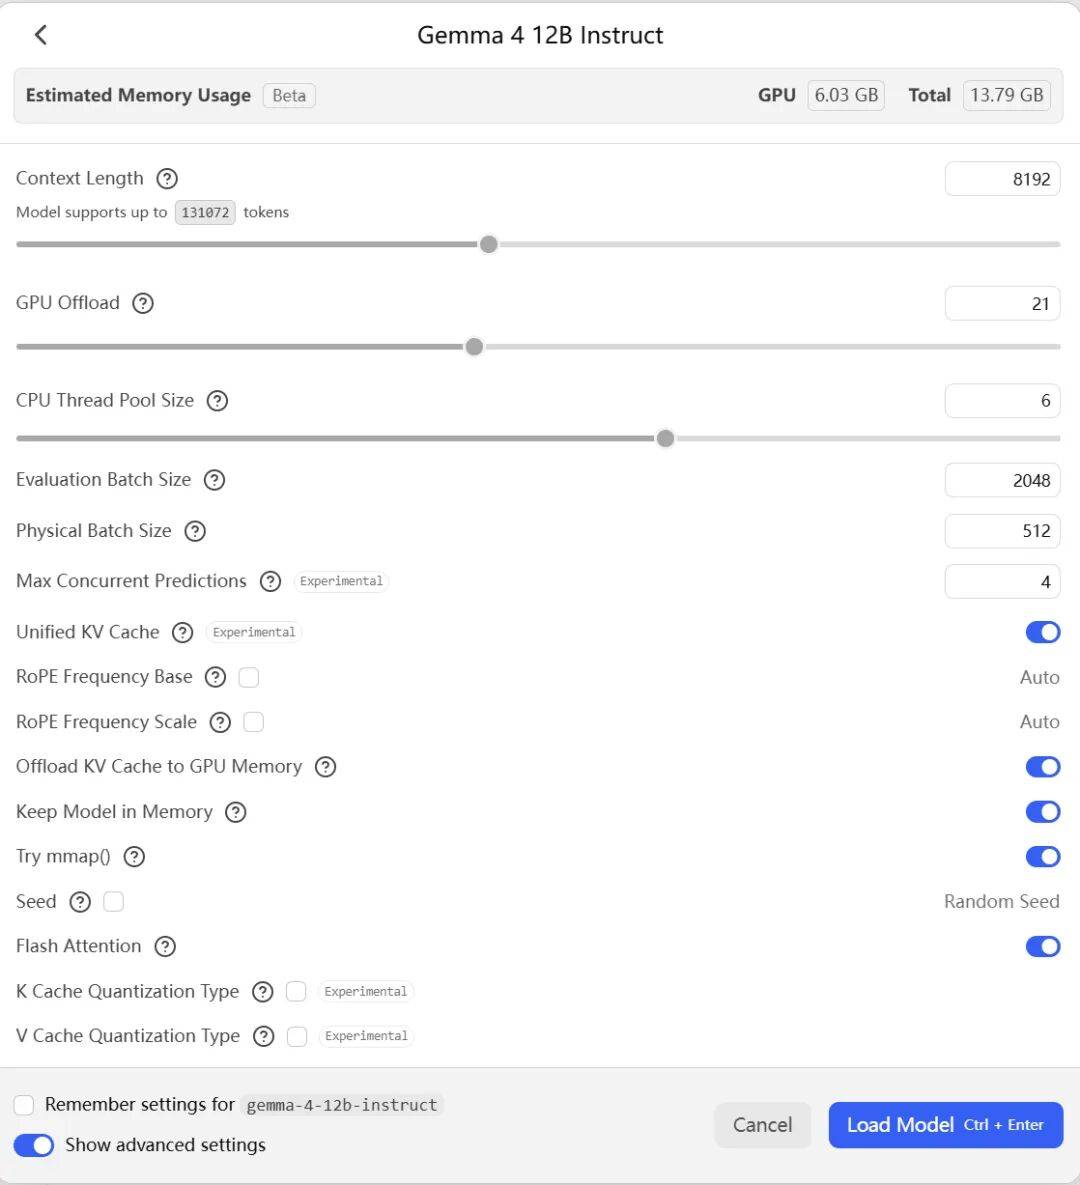Go back using the left arrow icon
The width and height of the screenshot is (1080, 1185).
41,35
